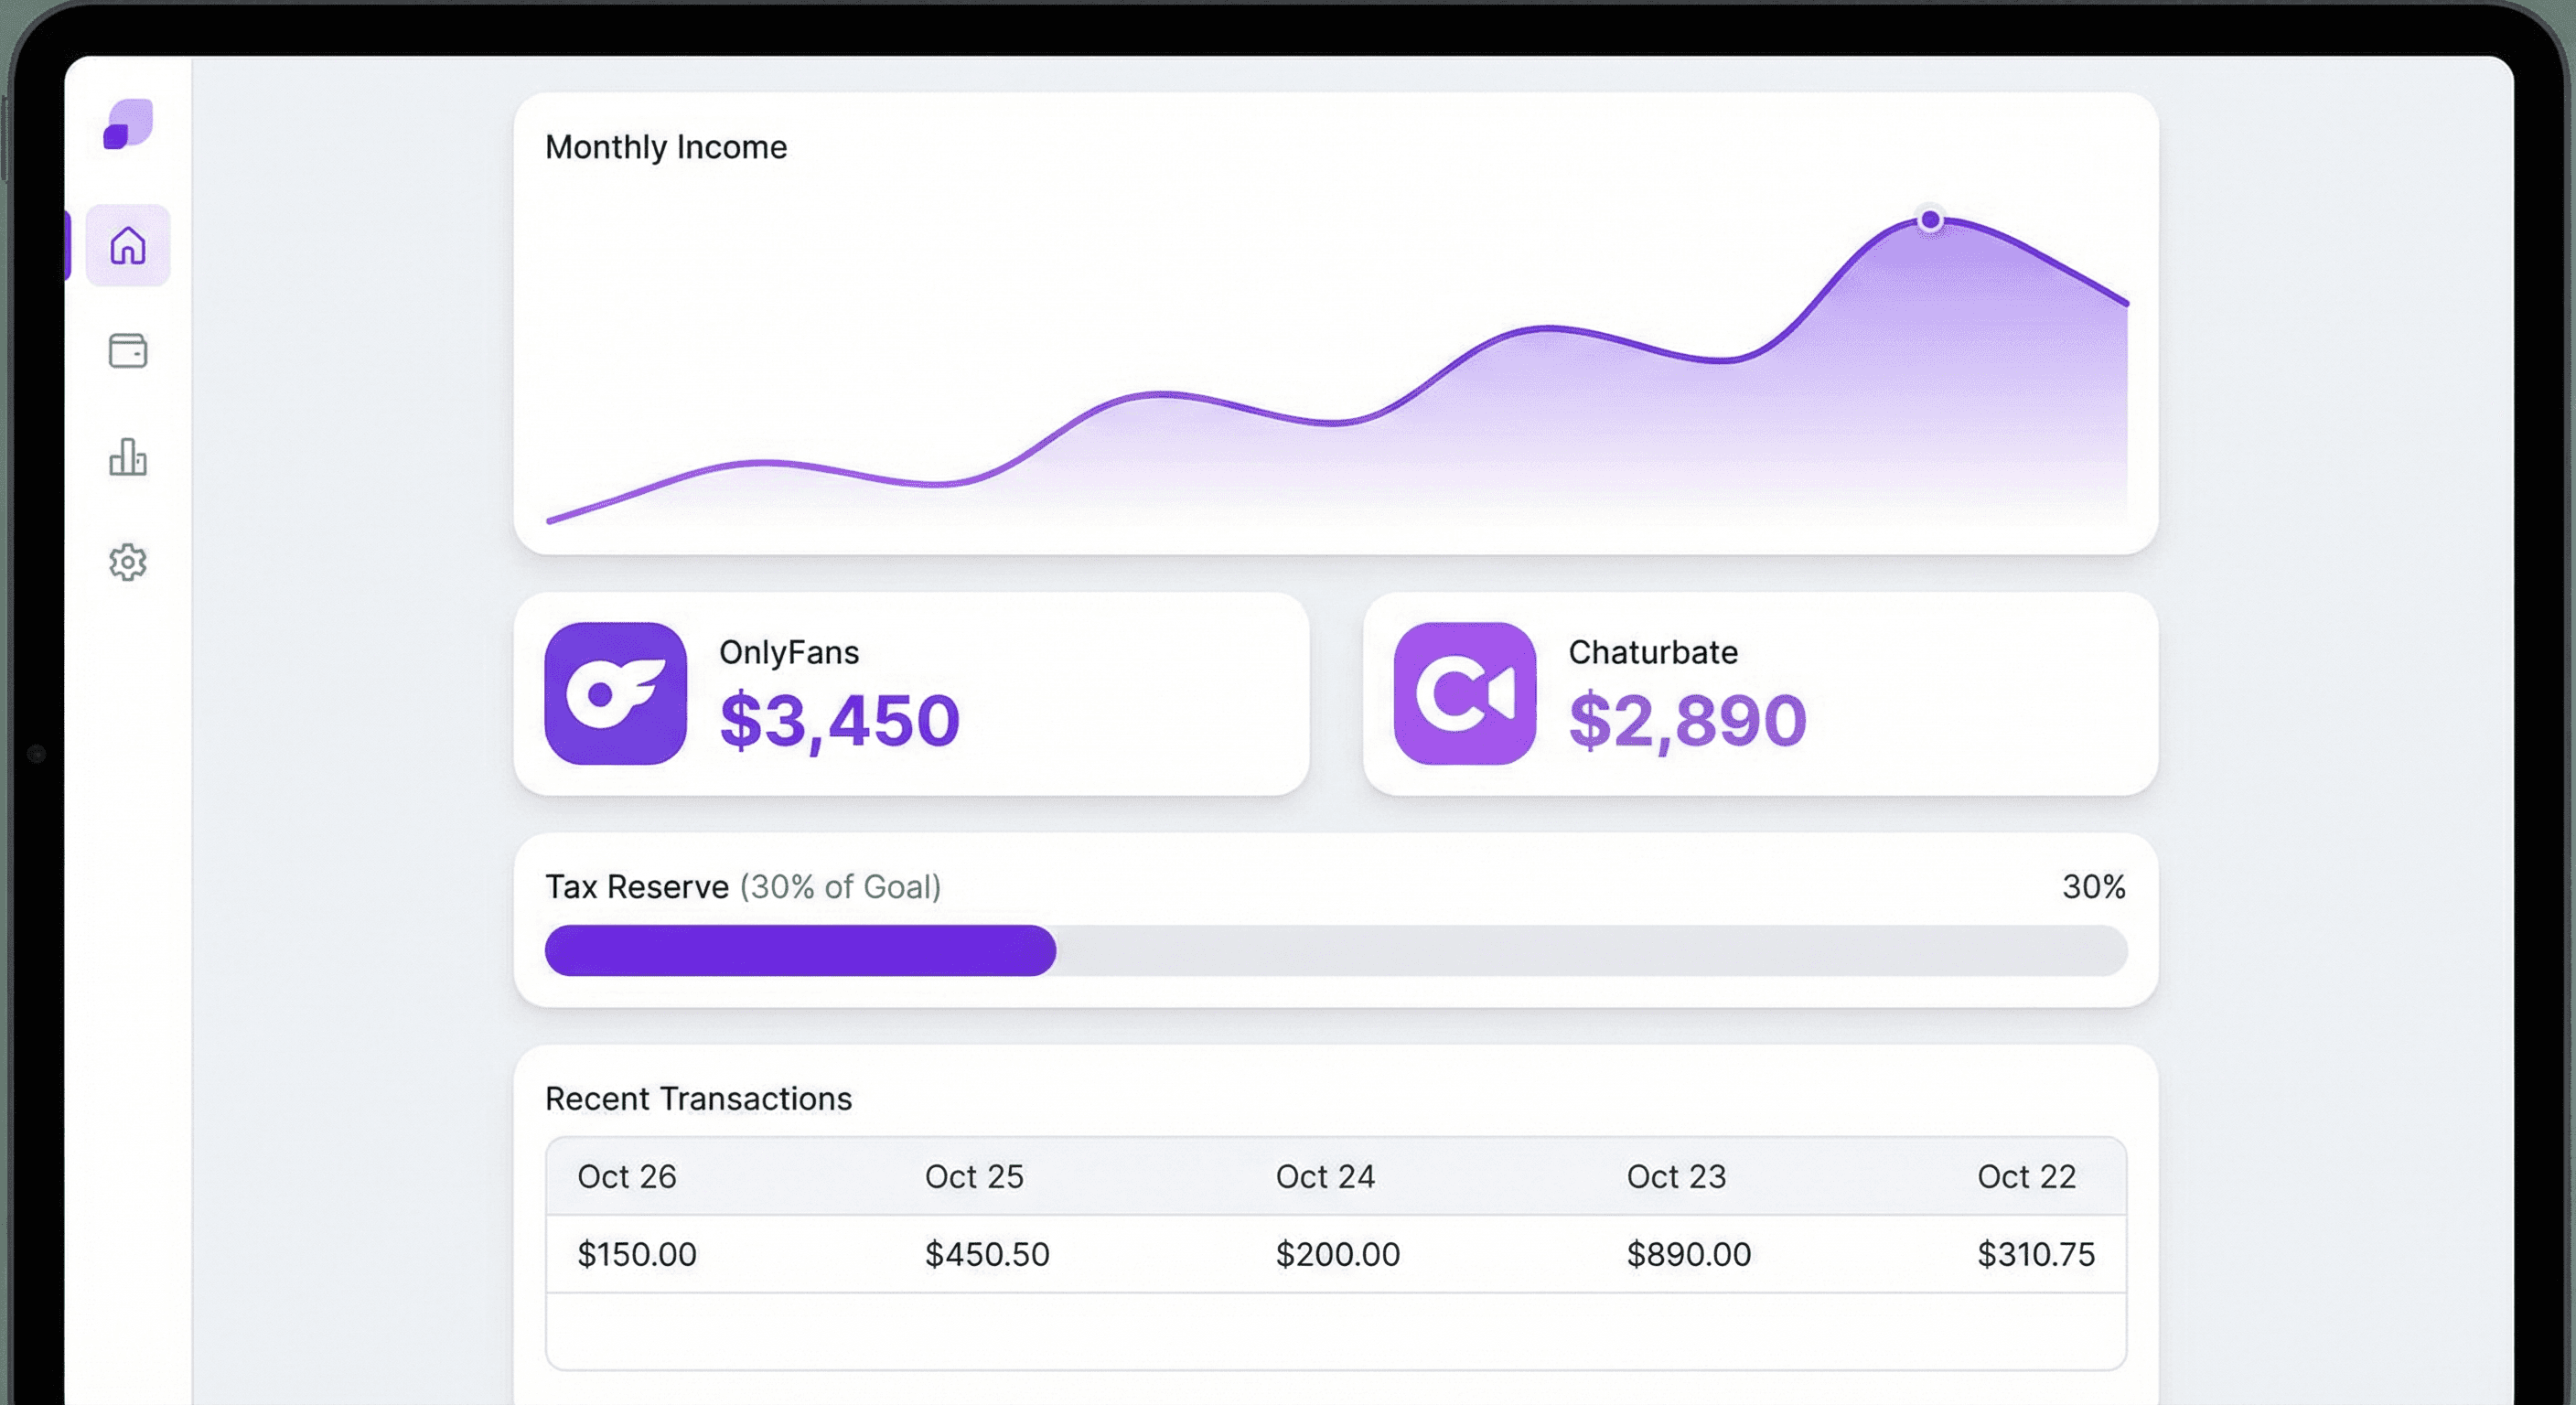
Task: Open the Analytics bar chart icon
Action: [x=128, y=458]
